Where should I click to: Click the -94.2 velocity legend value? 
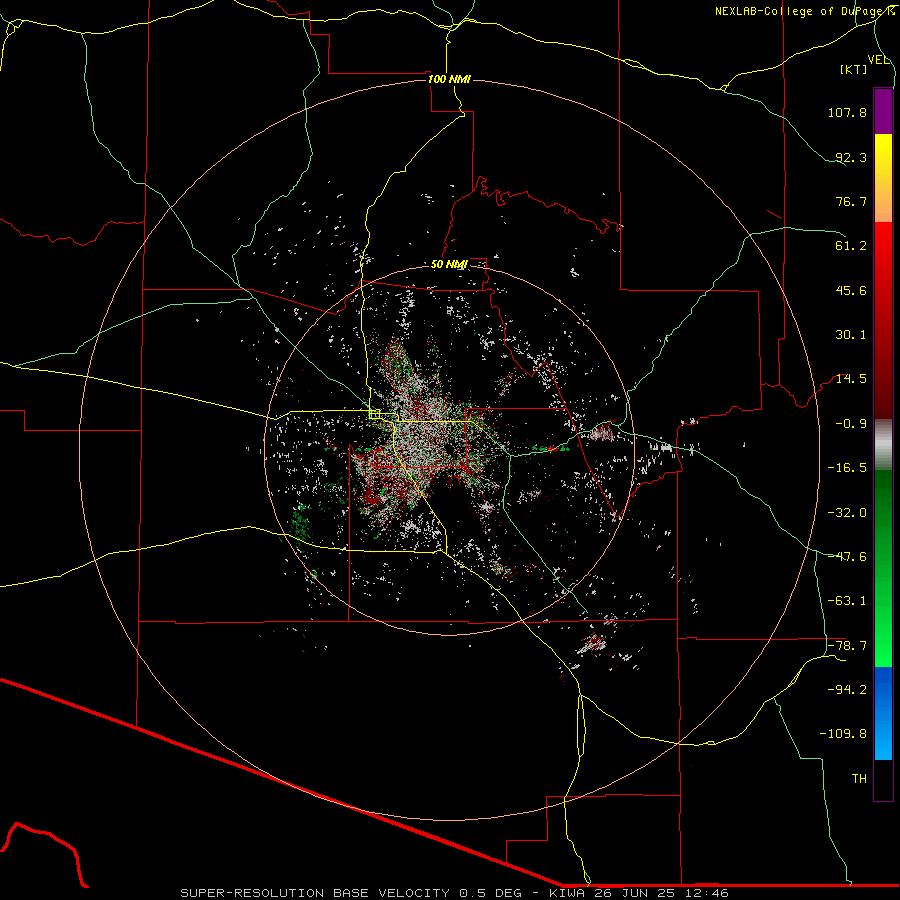[847, 689]
